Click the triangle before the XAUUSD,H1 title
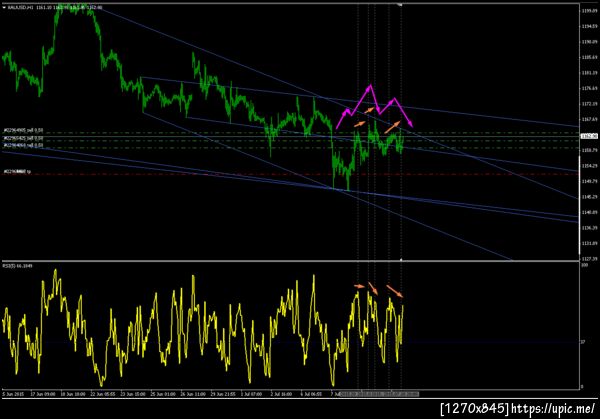The width and height of the screenshot is (600, 419). click(x=4, y=7)
